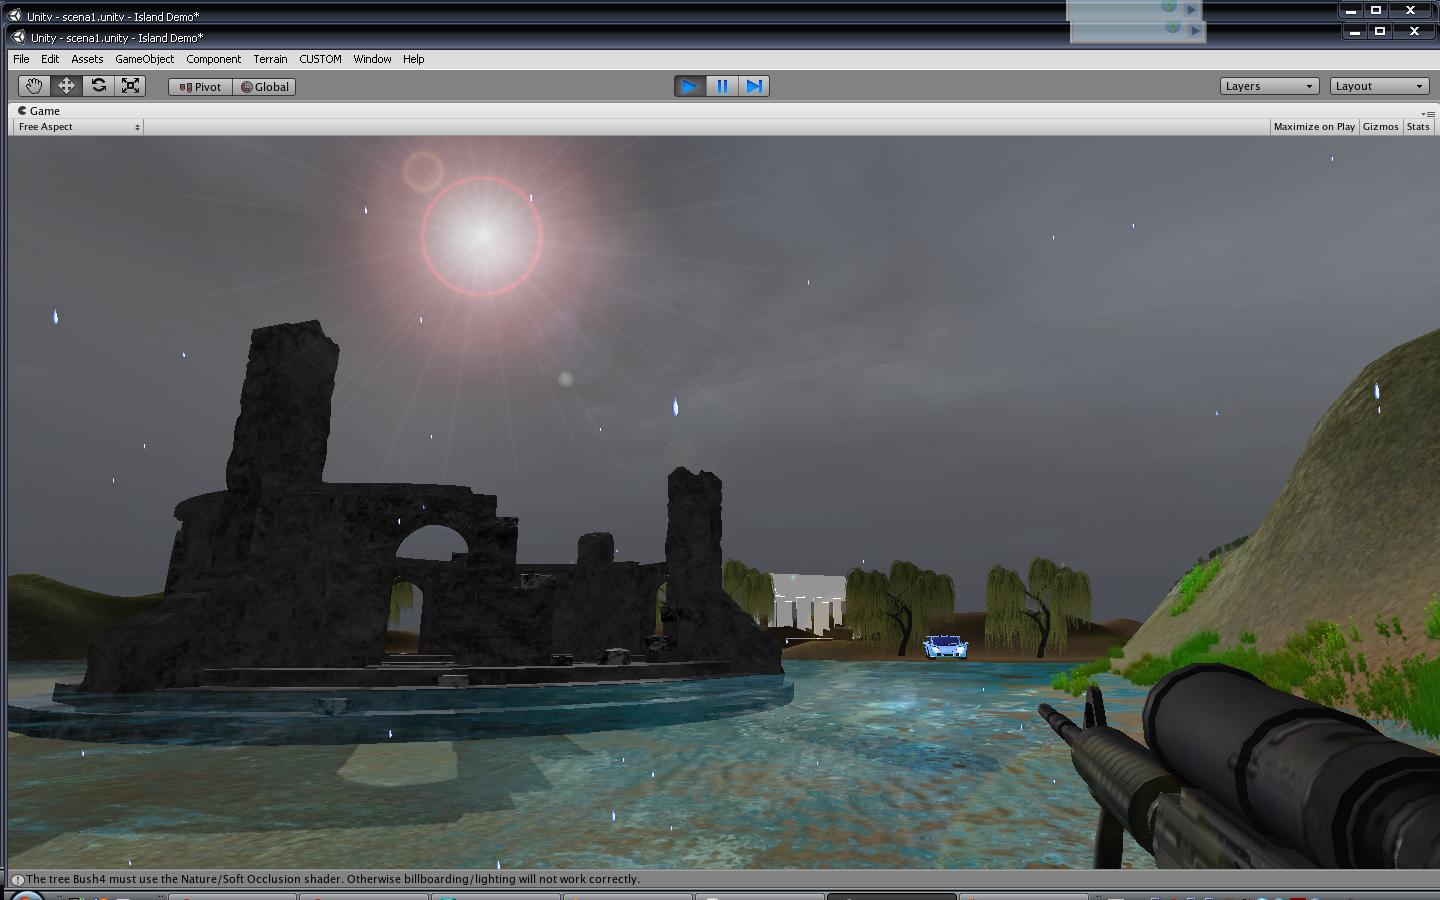Expand the Free Aspect dropdown

tap(78, 127)
